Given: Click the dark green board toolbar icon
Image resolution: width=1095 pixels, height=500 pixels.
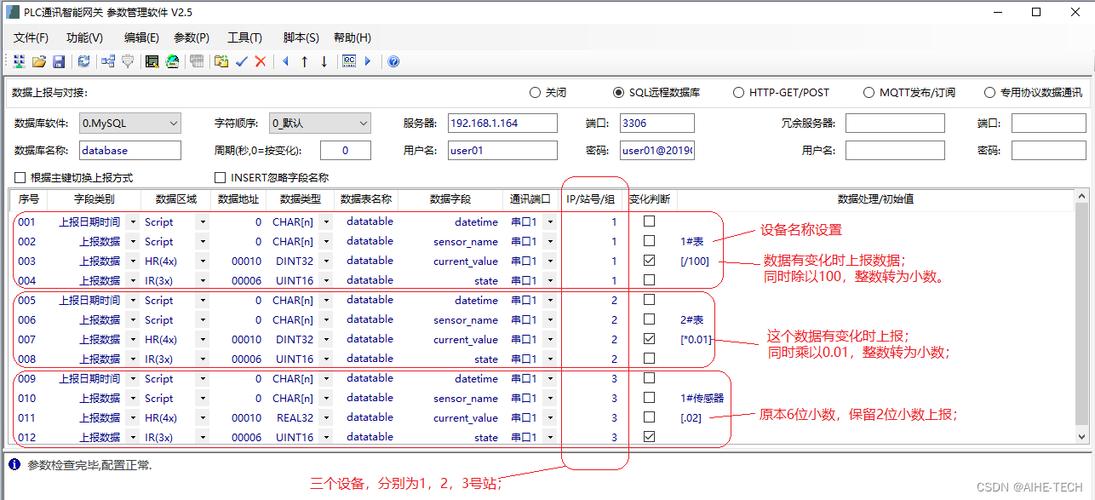Looking at the screenshot, I should click(x=152, y=61).
